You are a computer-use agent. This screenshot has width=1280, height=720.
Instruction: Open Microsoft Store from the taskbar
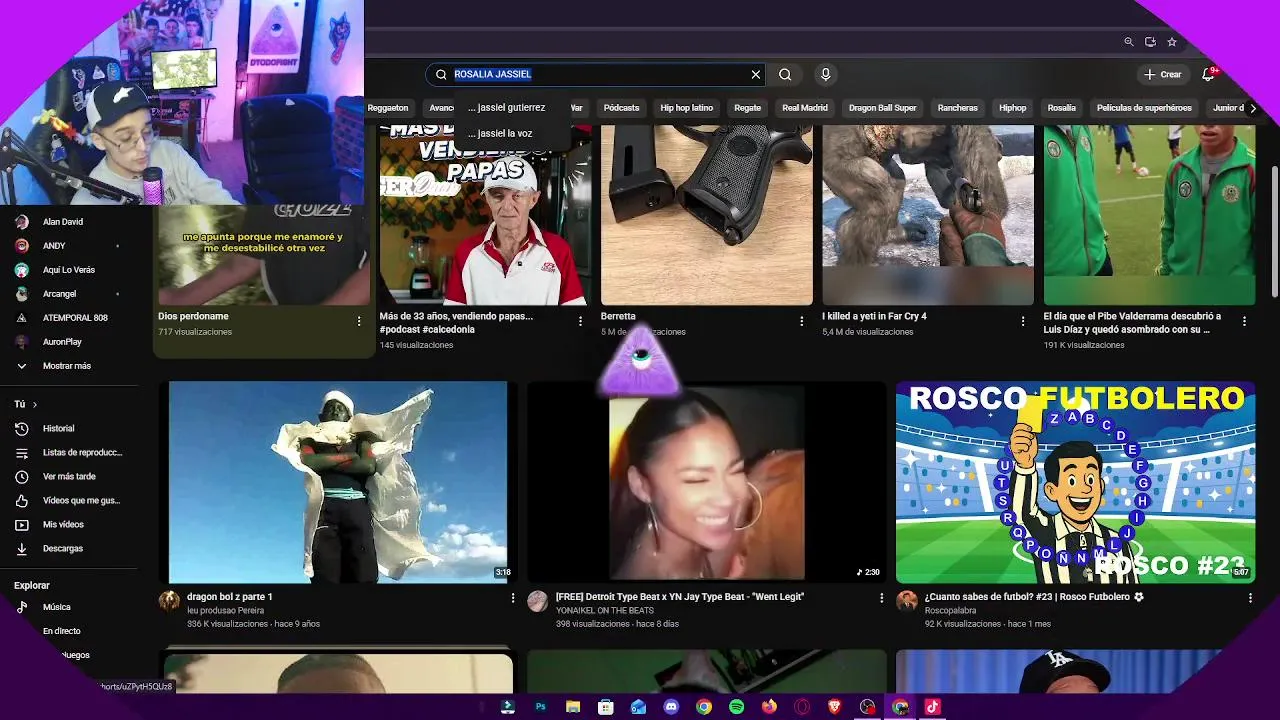click(605, 706)
